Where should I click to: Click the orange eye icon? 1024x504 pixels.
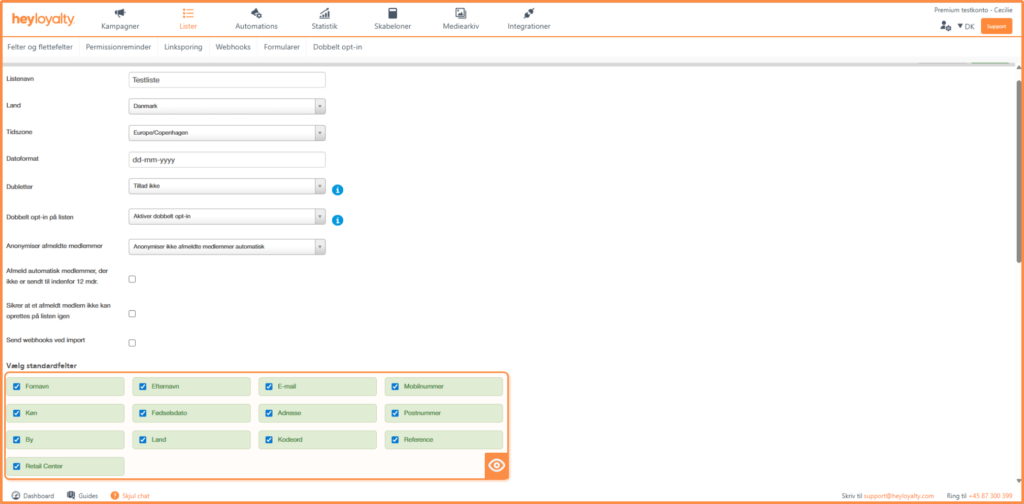point(497,465)
